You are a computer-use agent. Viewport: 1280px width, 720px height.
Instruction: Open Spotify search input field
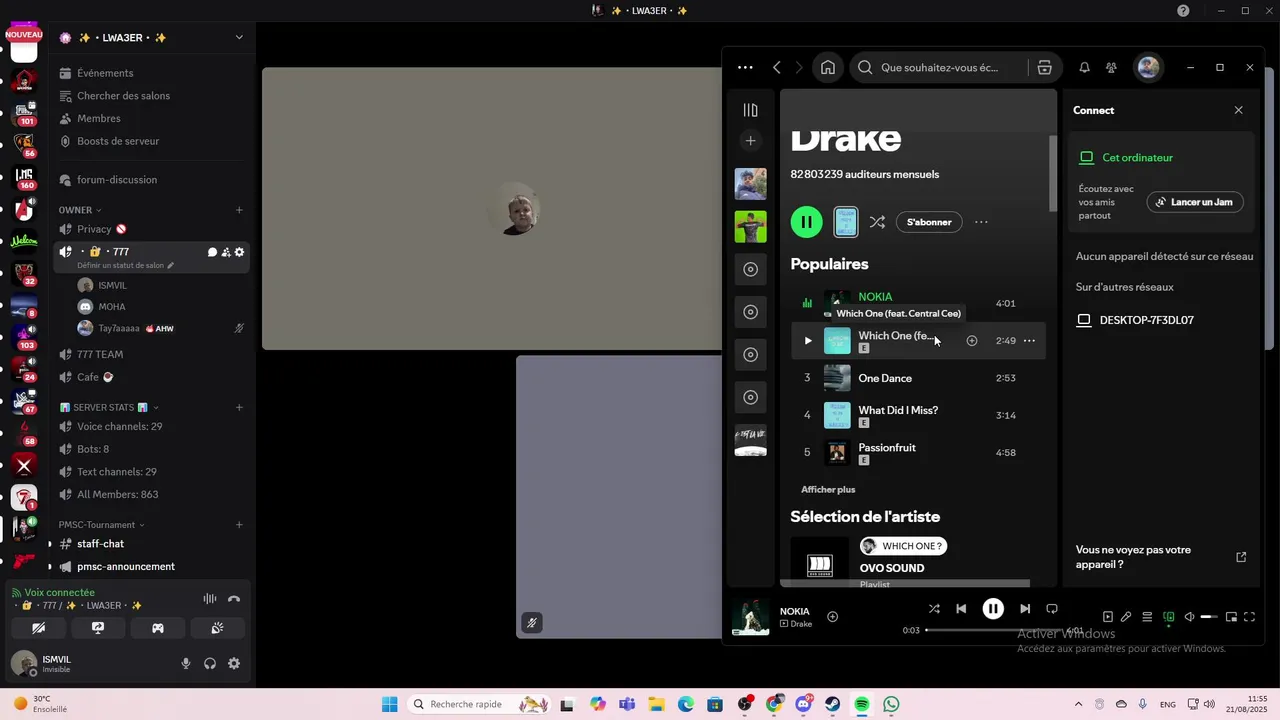click(x=939, y=68)
